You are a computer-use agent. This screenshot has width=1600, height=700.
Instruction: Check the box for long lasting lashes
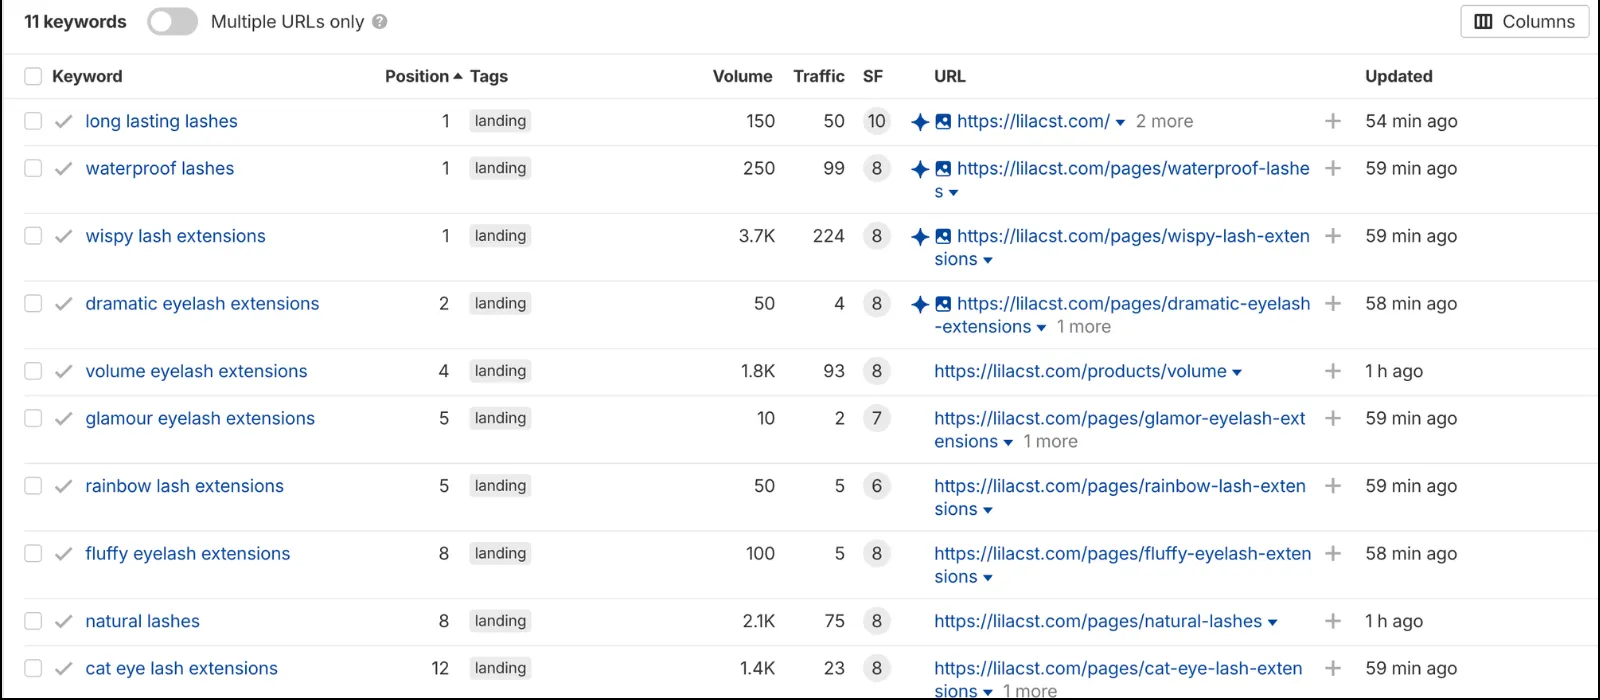click(33, 121)
